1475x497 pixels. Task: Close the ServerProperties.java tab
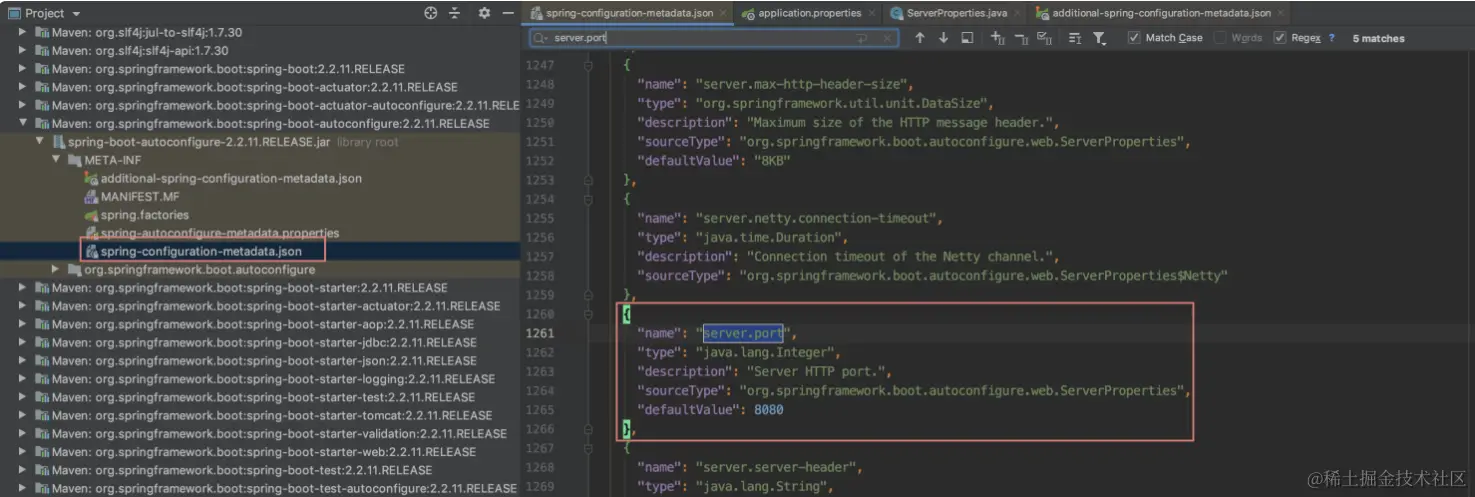[x=1018, y=13]
